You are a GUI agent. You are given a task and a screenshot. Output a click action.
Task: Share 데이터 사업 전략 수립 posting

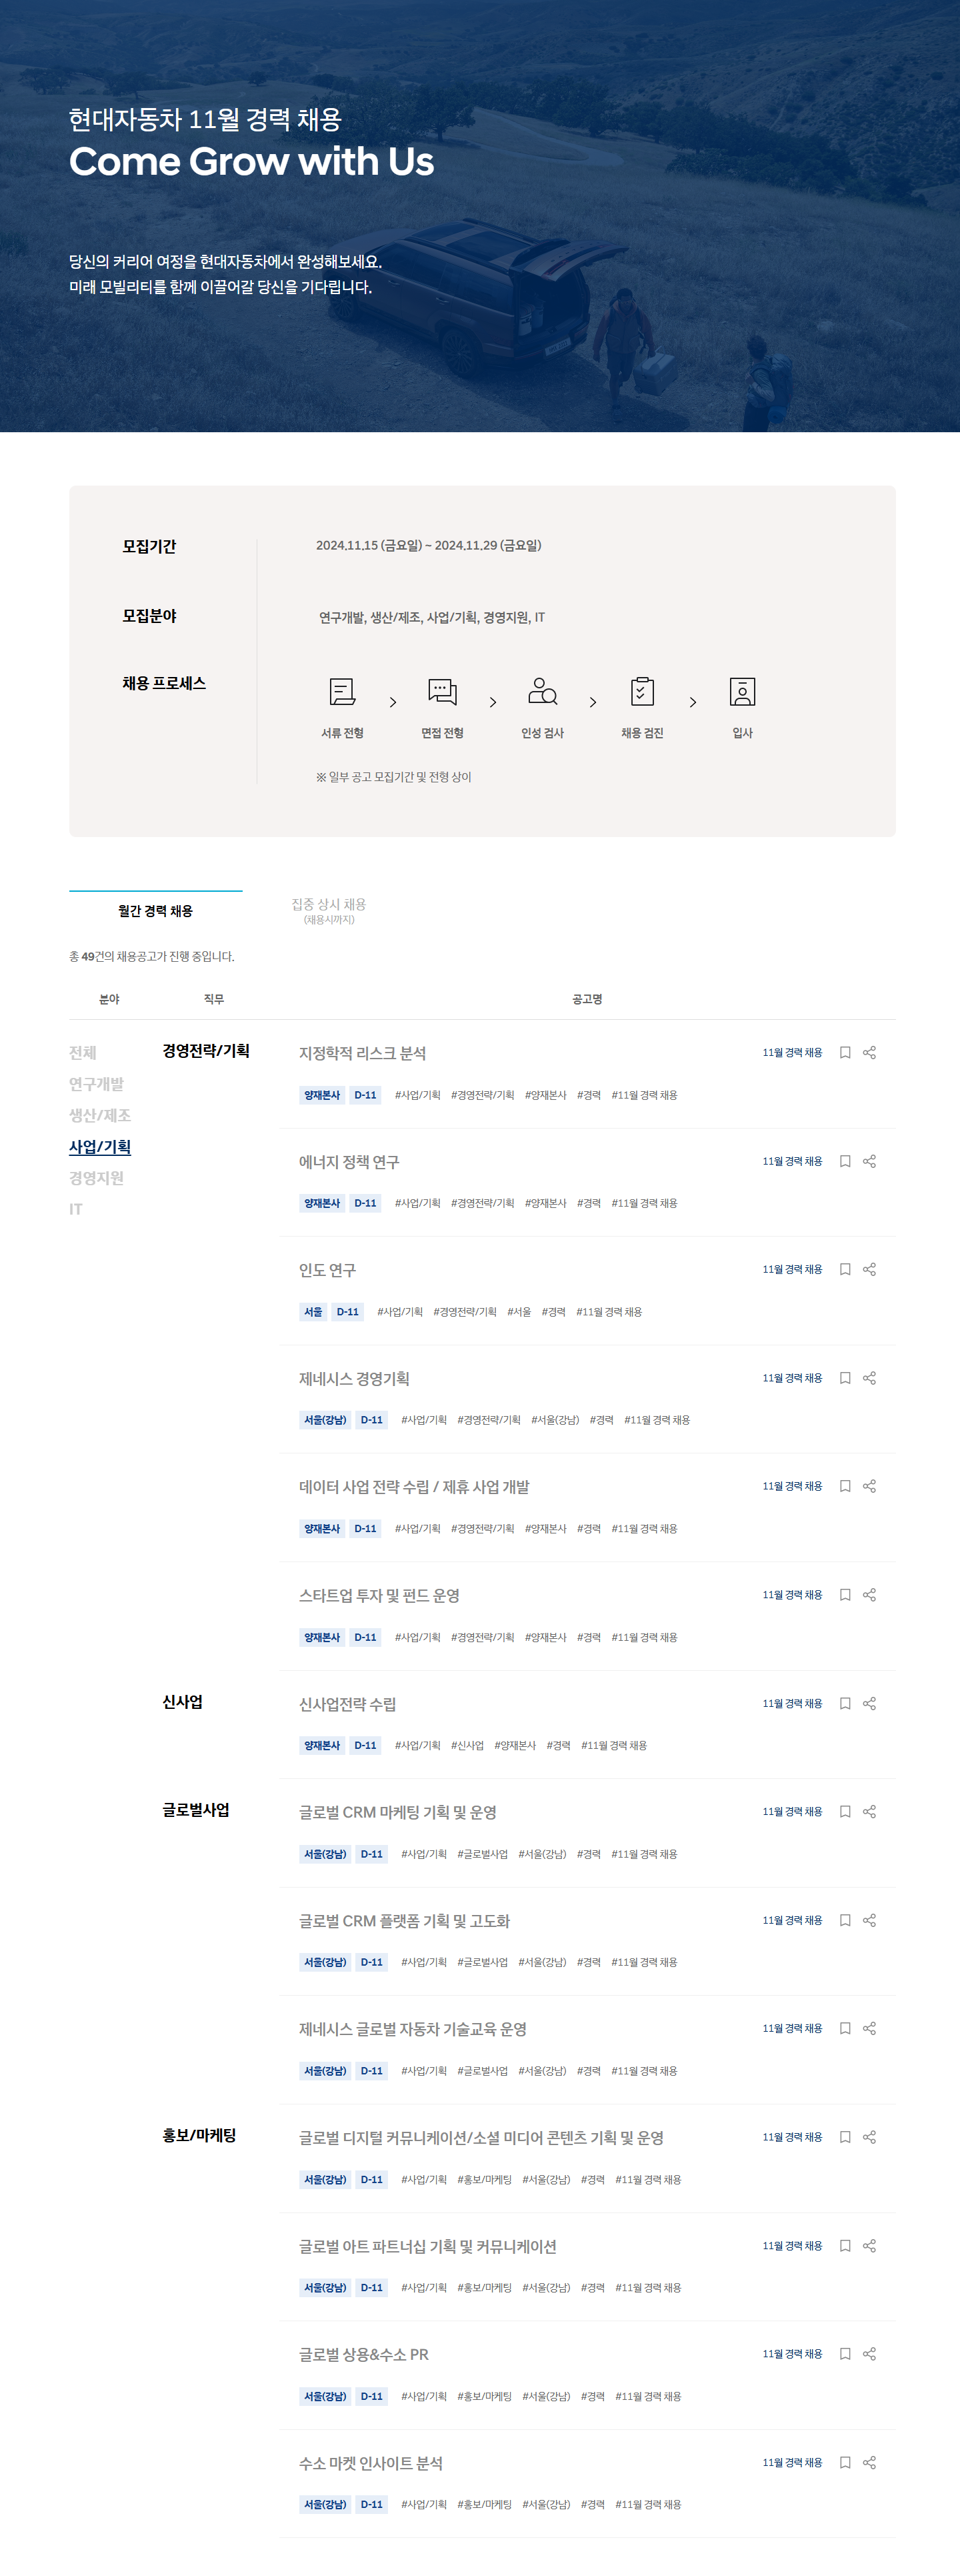(869, 1486)
